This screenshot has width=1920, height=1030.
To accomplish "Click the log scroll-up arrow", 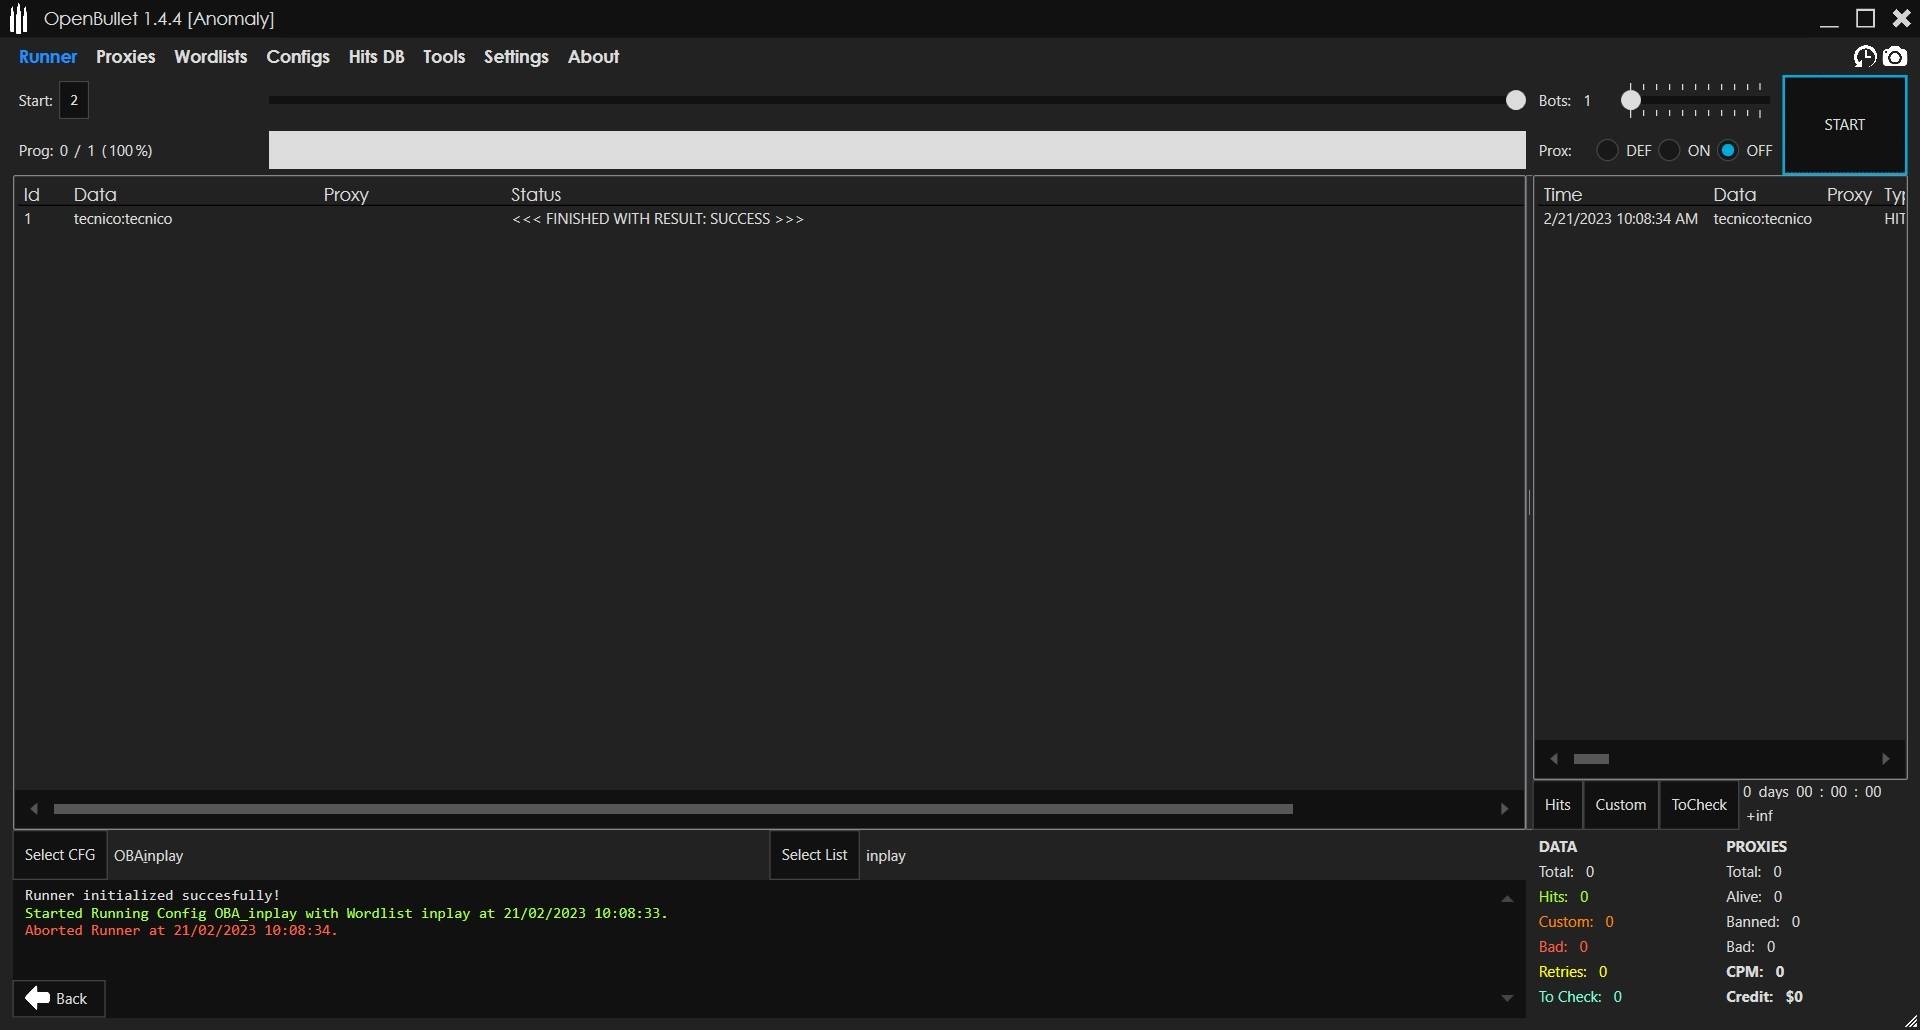I will pos(1507,899).
